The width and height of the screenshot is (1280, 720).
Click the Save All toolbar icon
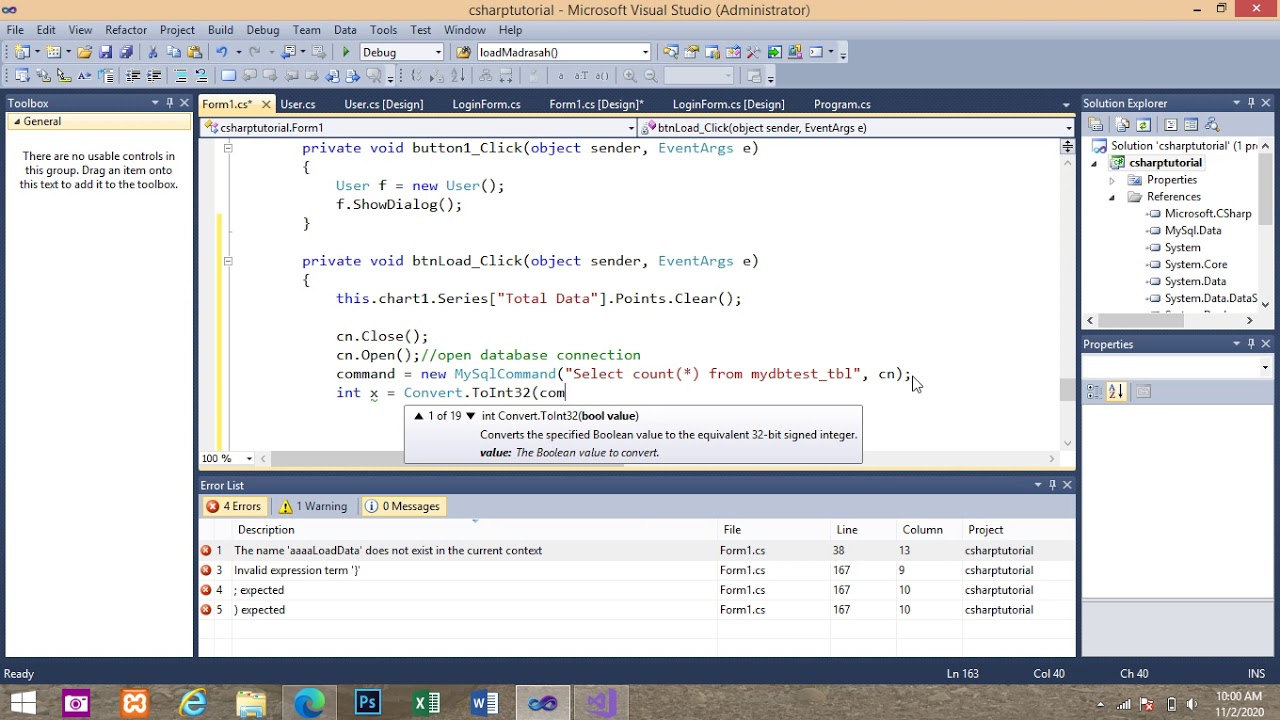[126, 52]
